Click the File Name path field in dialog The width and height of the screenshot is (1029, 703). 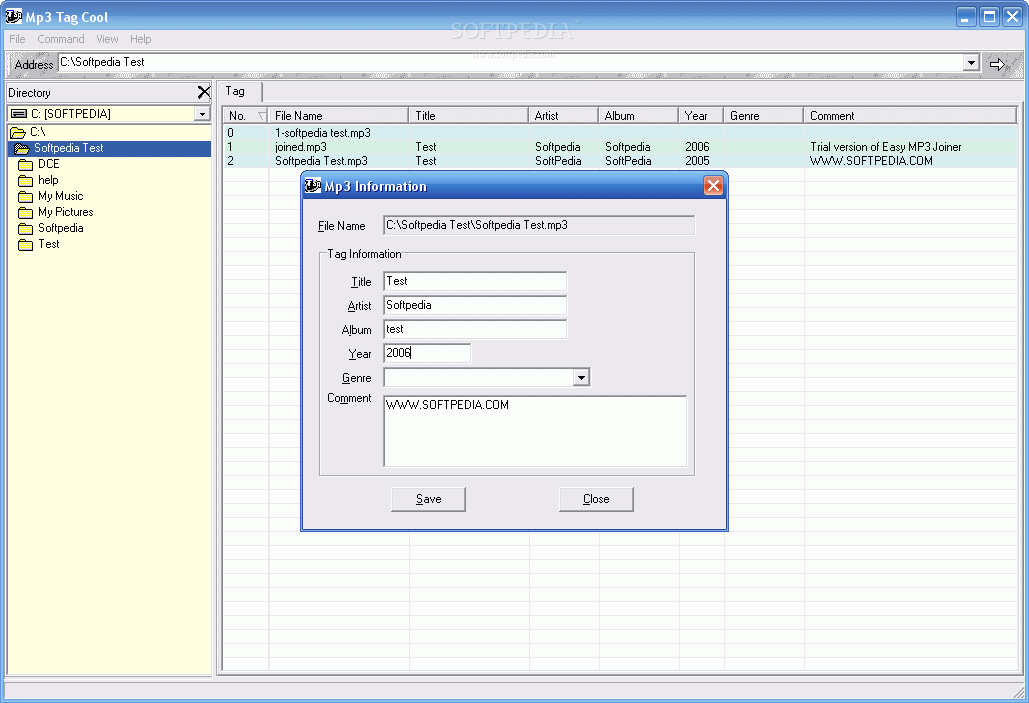(539, 225)
